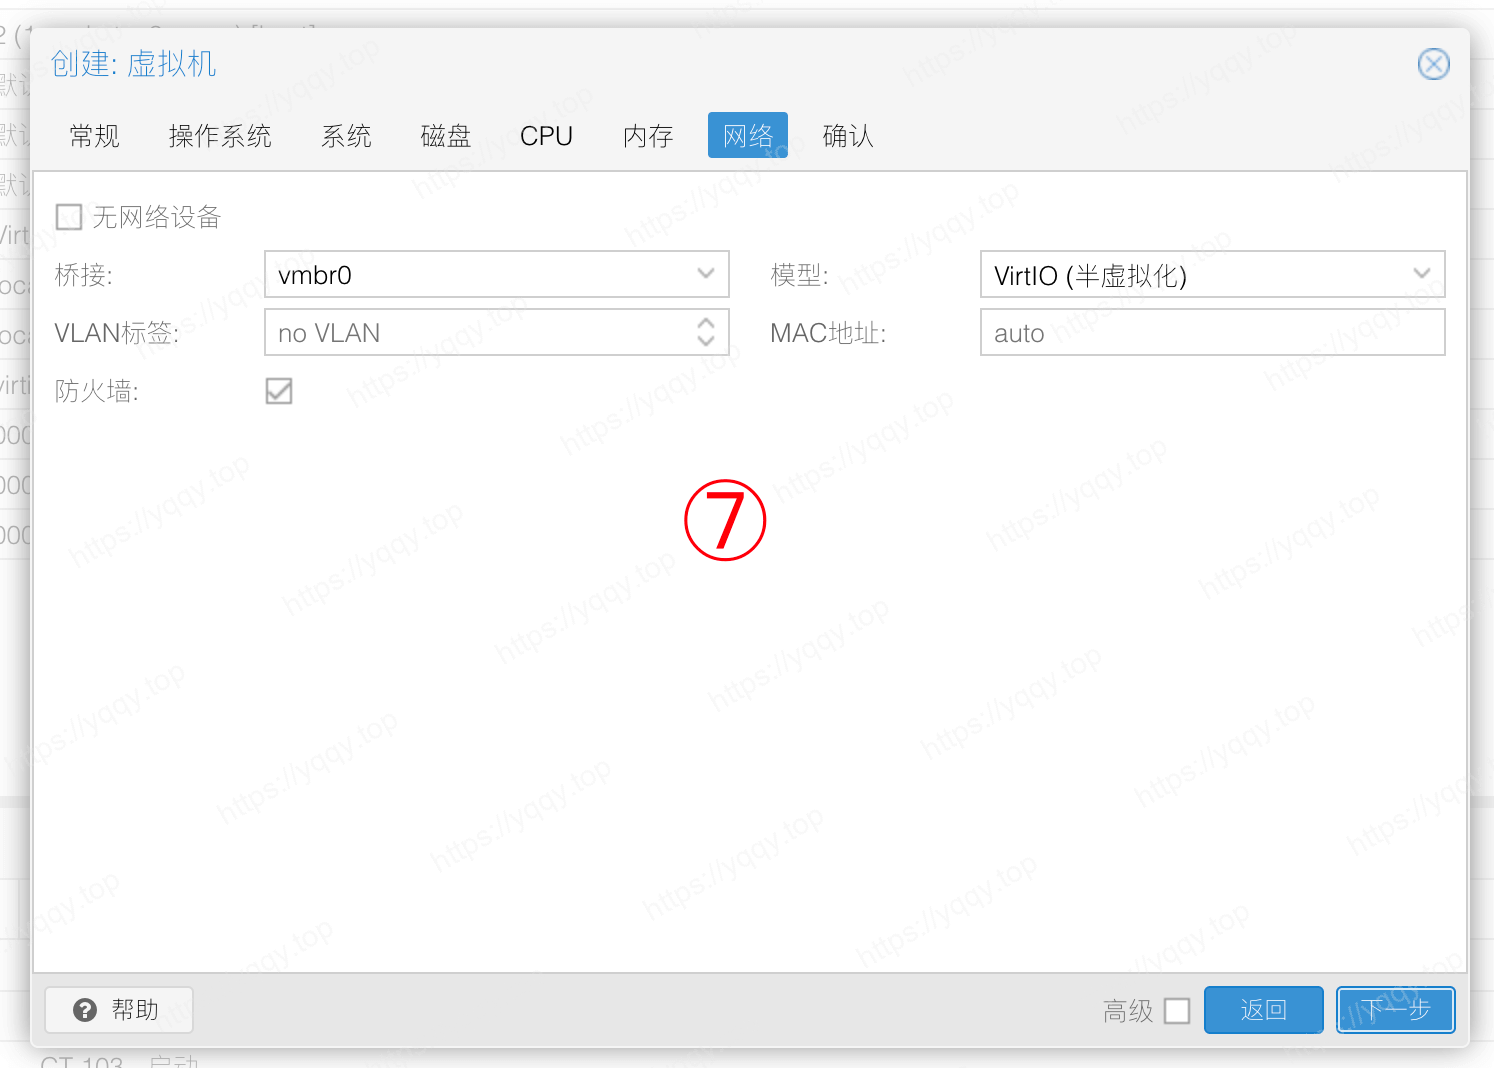Open the 系统 tab

tap(346, 136)
